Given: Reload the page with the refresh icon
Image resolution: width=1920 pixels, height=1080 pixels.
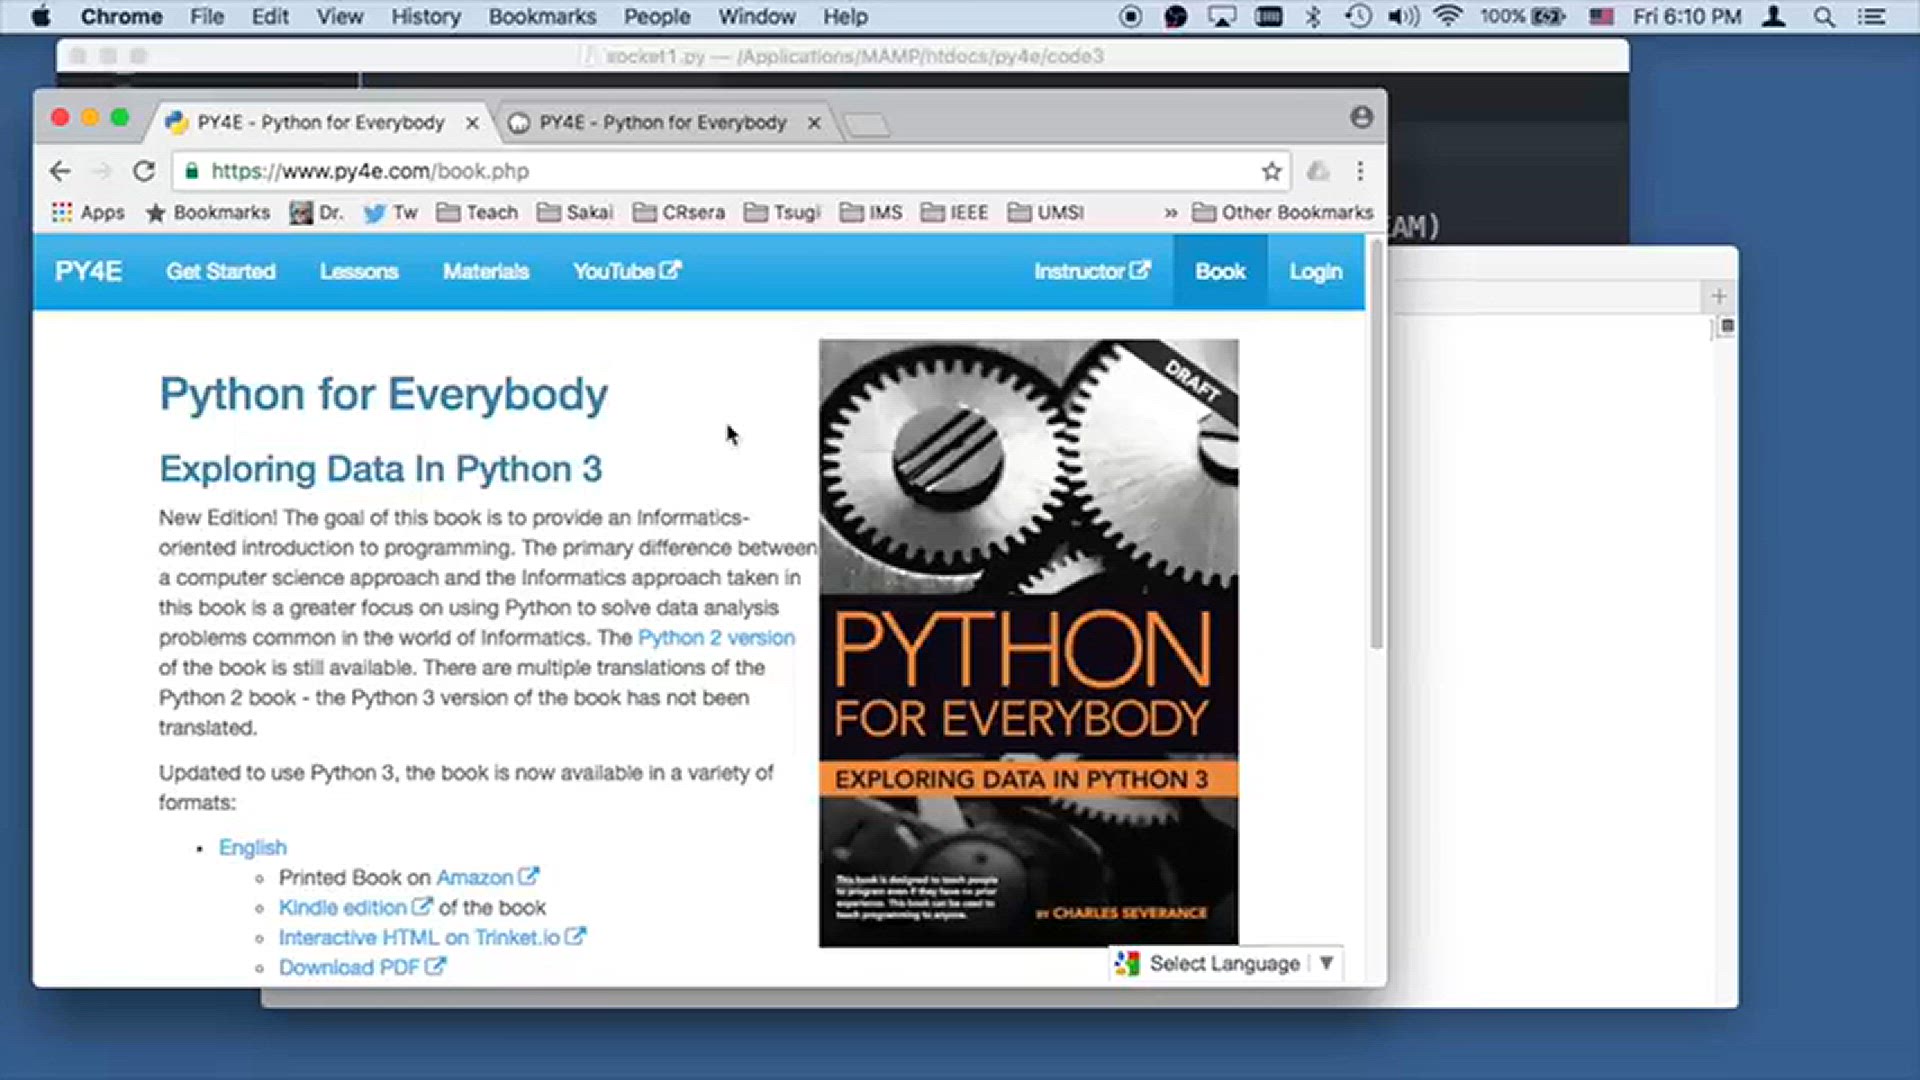Looking at the screenshot, I should point(144,171).
